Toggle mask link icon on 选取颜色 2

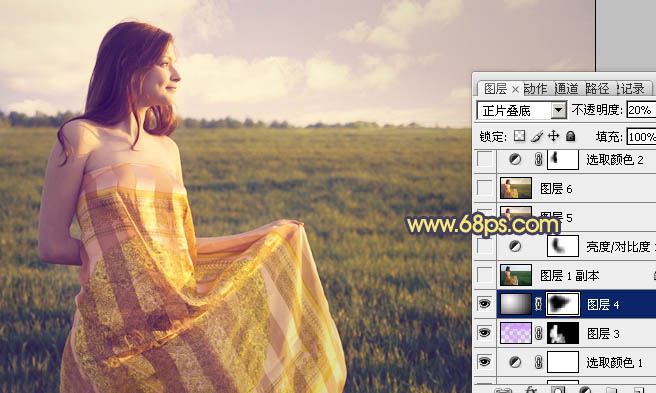pos(538,159)
